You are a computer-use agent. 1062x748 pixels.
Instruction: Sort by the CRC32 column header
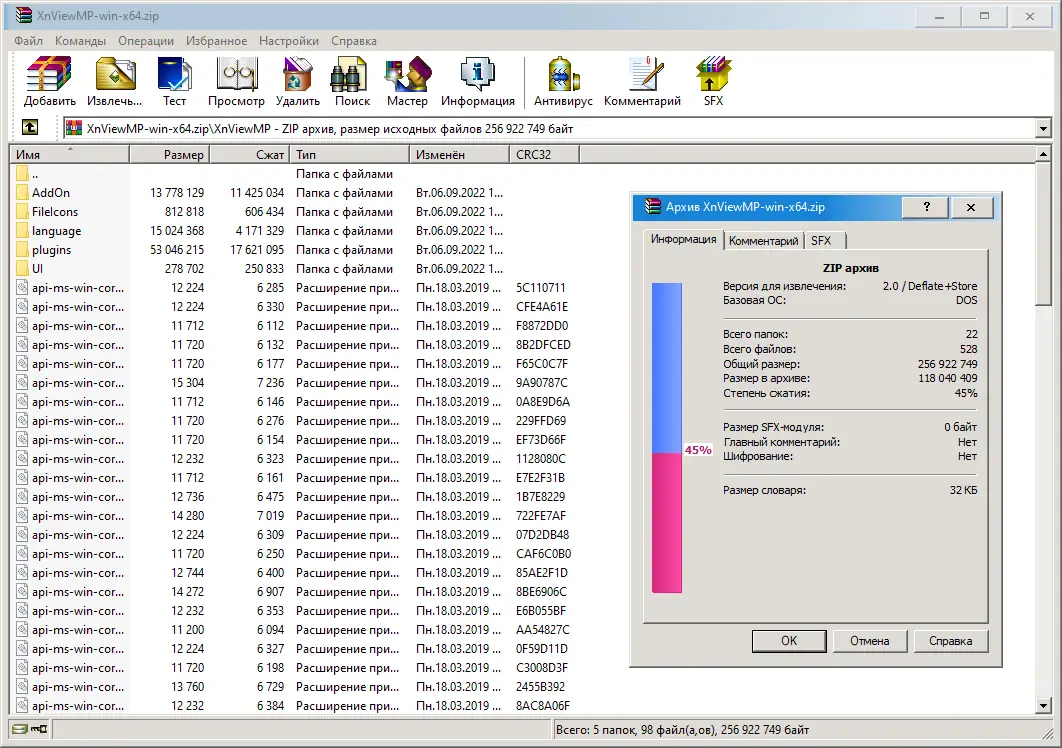coord(545,154)
